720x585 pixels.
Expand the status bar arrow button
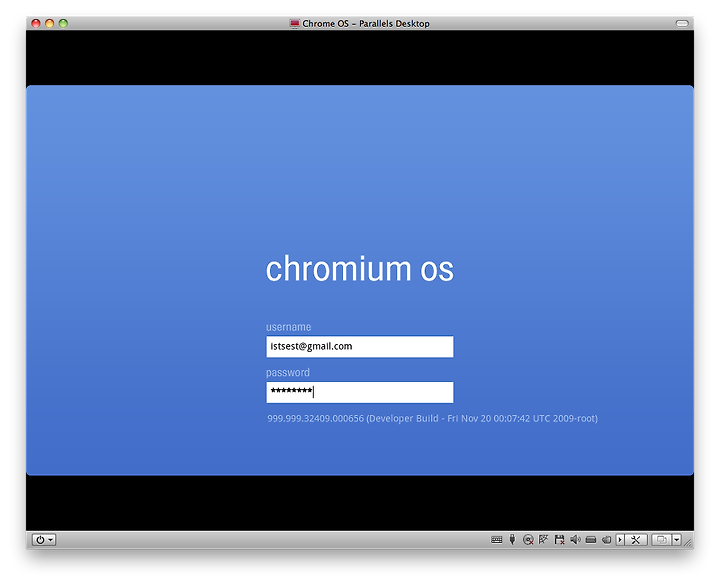[620, 540]
